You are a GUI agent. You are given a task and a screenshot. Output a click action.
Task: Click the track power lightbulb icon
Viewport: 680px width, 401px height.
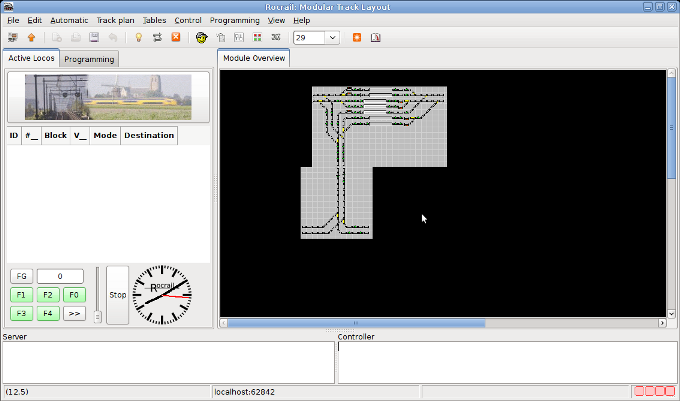(139, 38)
